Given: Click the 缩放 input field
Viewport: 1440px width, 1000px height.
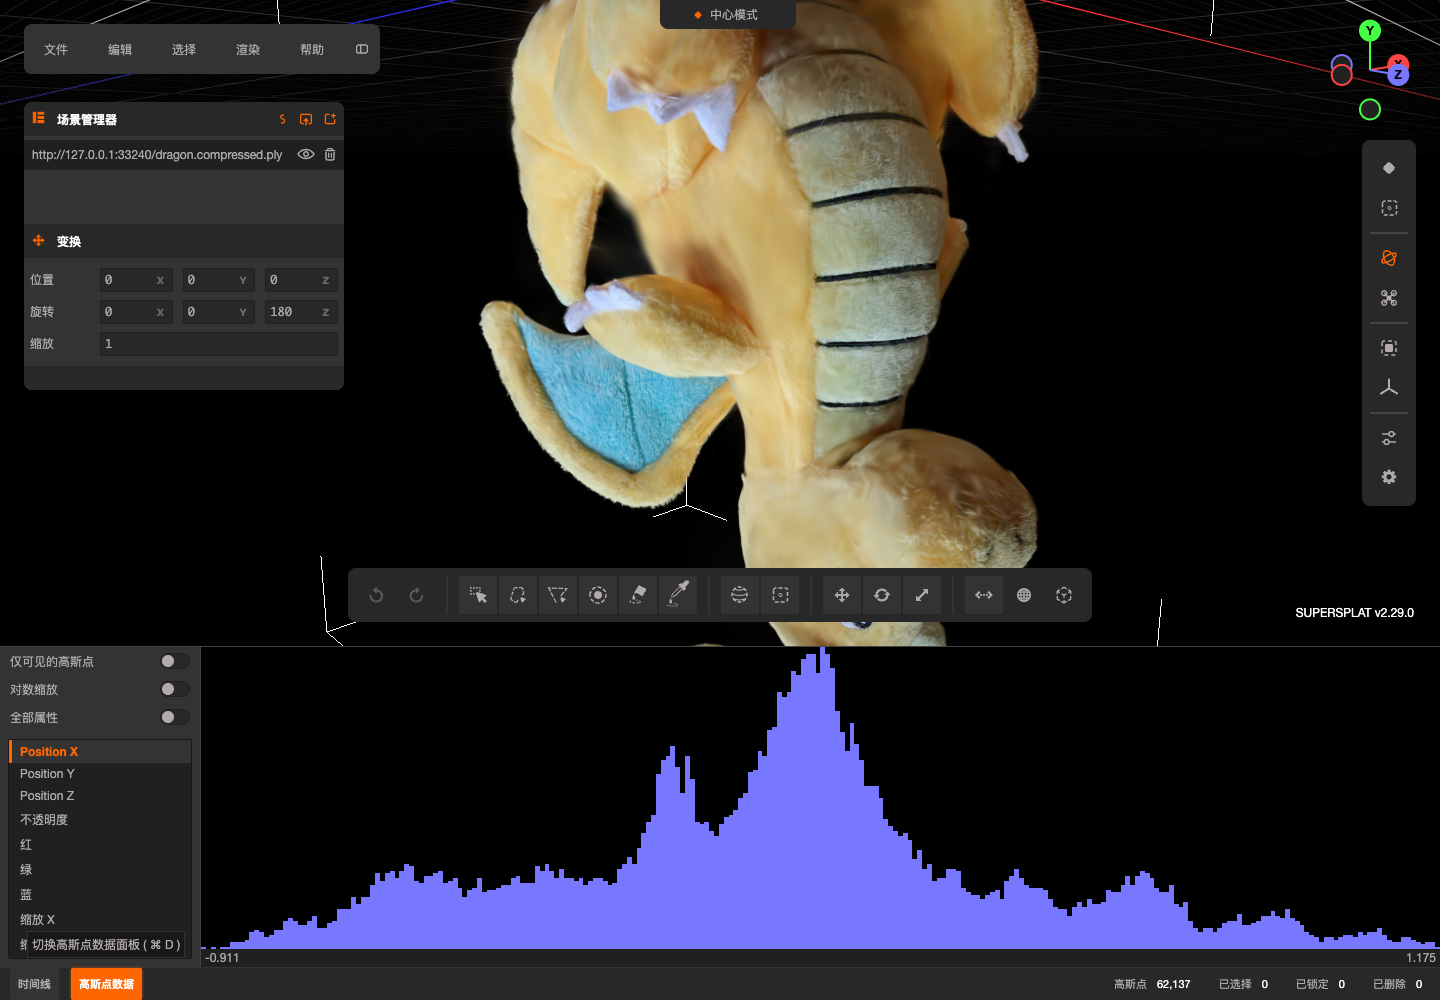Looking at the screenshot, I should (219, 344).
